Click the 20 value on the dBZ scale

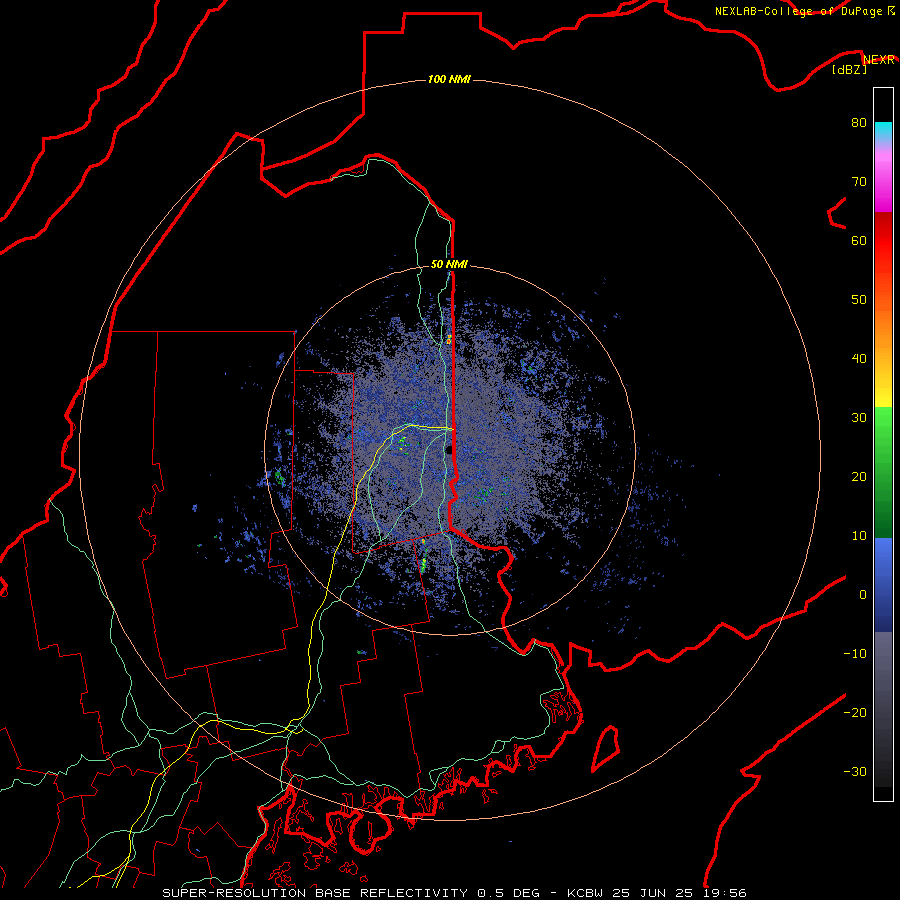coord(859,476)
